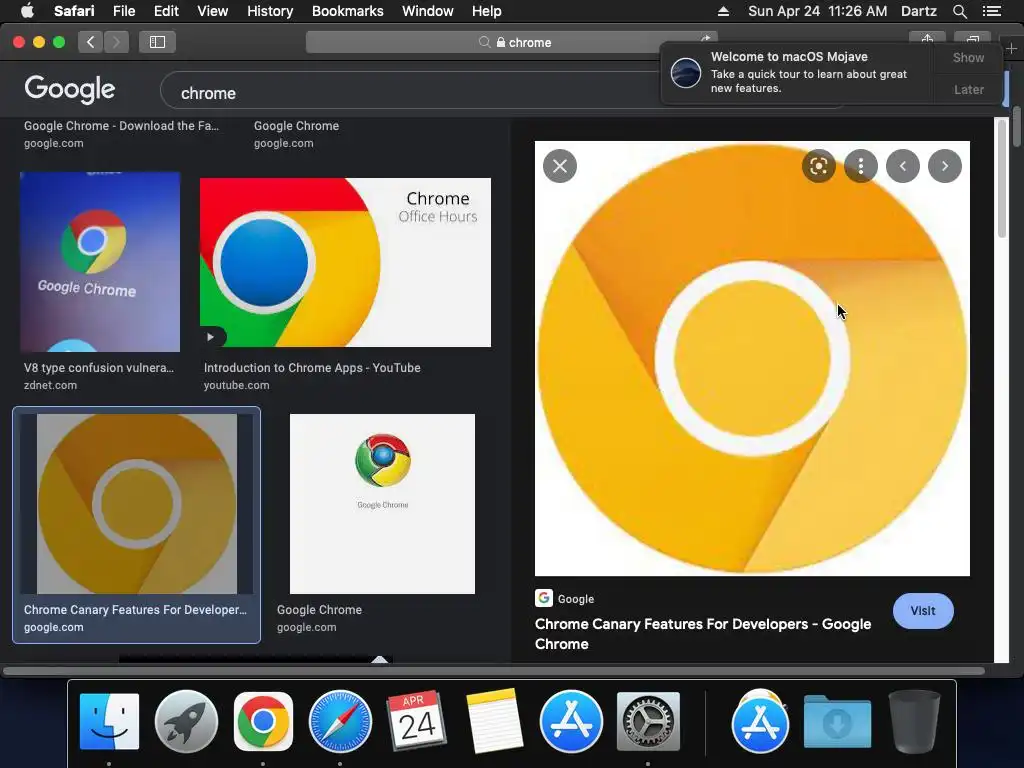Go to next image in preview
Screen dimensions: 1024x768
click(944, 166)
